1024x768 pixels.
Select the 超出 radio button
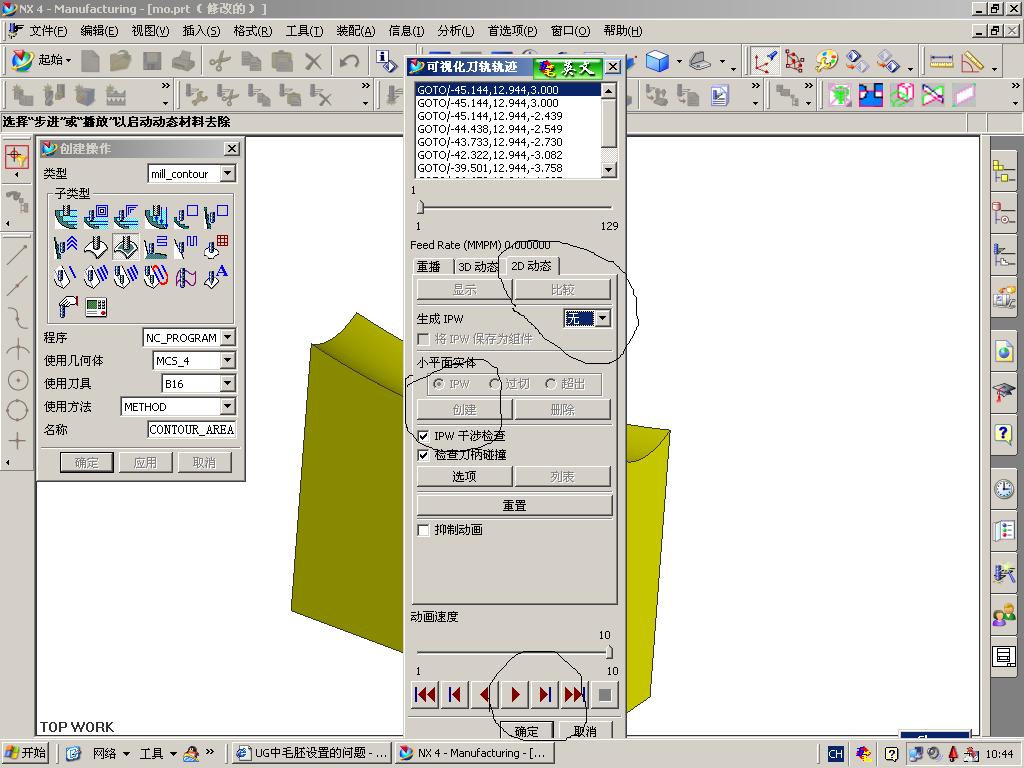pyautogui.click(x=551, y=384)
